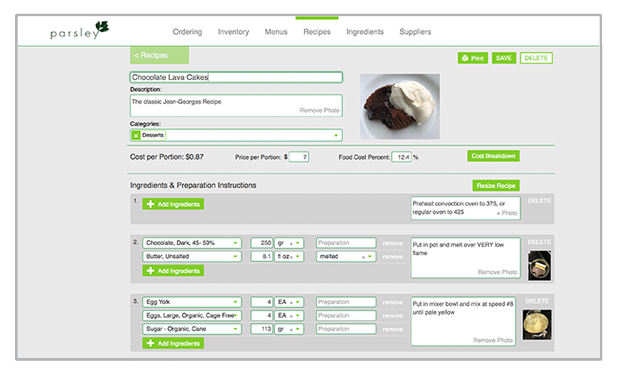Edit the Description text box
The image size is (622, 378).
click(x=236, y=106)
